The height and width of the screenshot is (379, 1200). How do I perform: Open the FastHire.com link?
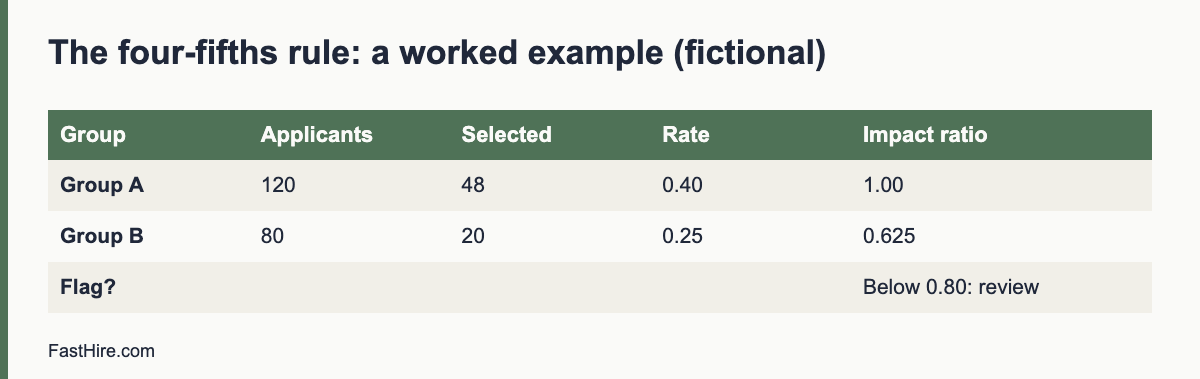(x=101, y=351)
